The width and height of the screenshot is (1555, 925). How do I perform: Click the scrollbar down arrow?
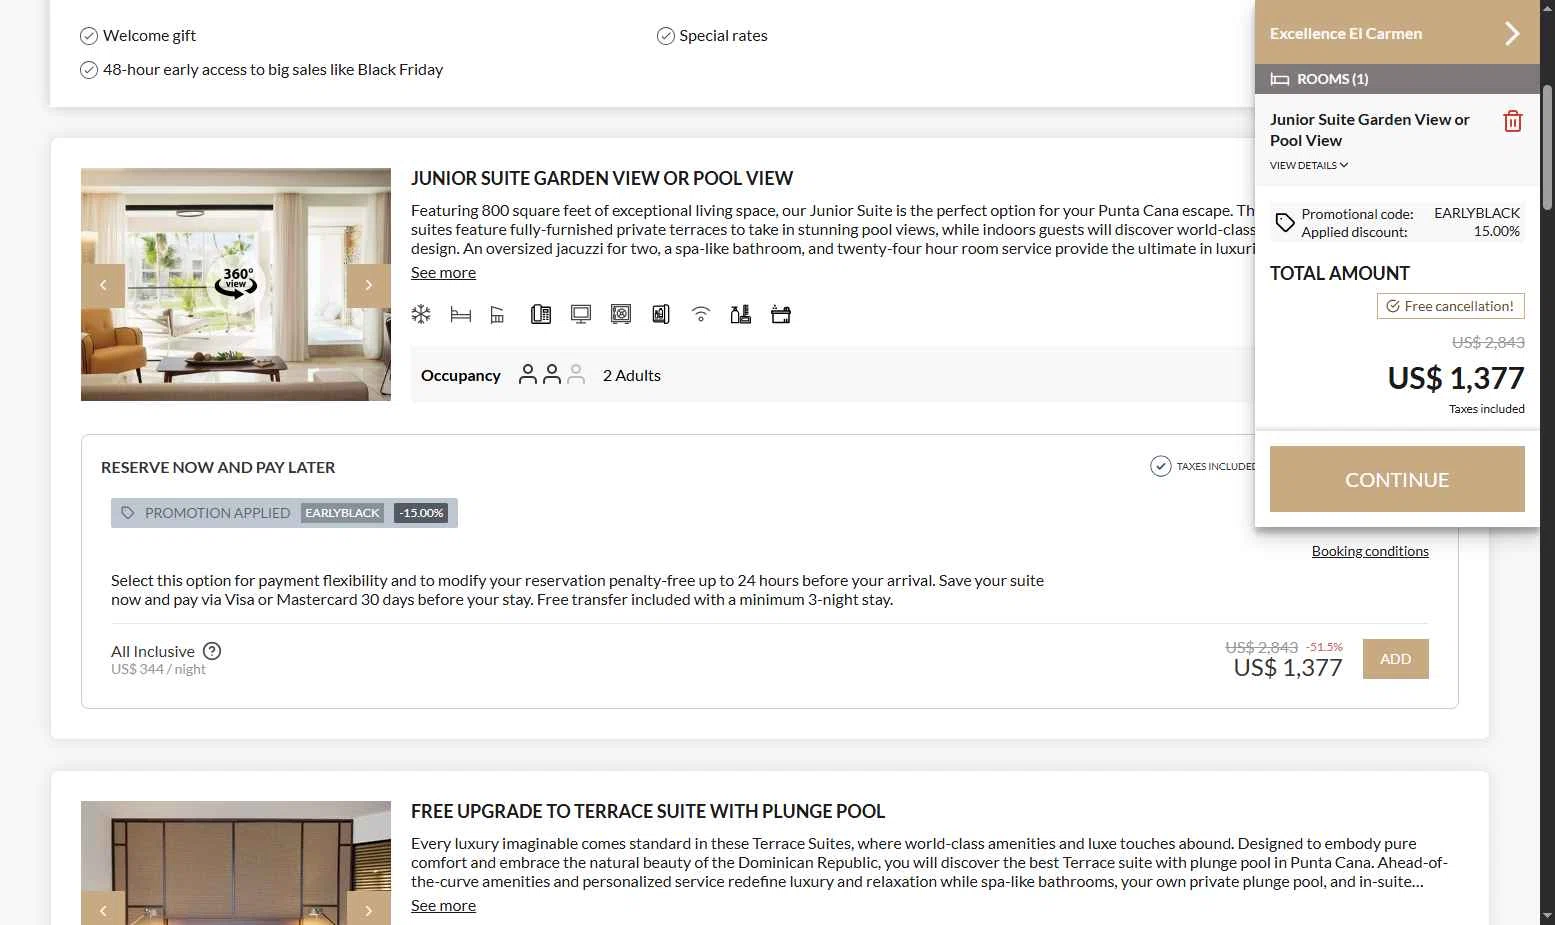tap(1547, 915)
